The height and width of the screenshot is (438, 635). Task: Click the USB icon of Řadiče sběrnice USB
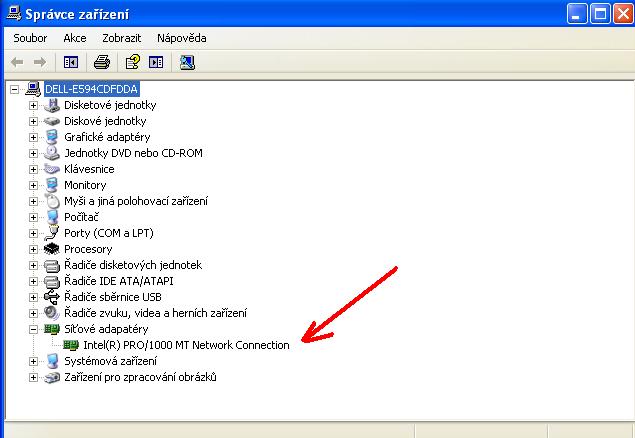click(52, 297)
